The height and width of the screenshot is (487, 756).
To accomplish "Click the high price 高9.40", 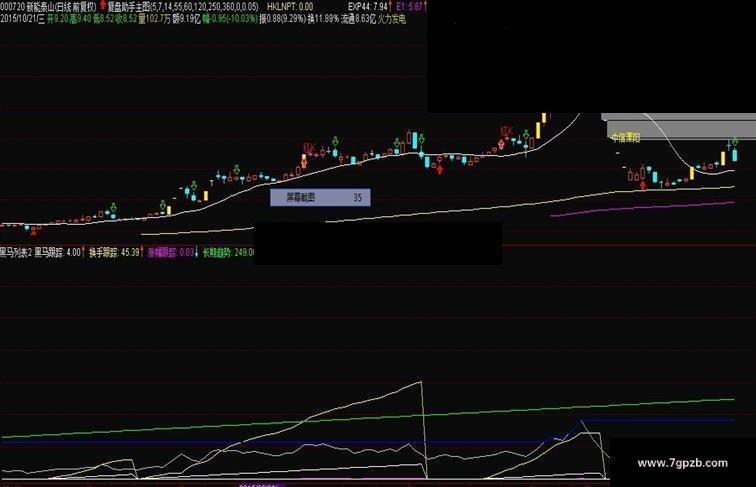I will pyautogui.click(x=80, y=19).
